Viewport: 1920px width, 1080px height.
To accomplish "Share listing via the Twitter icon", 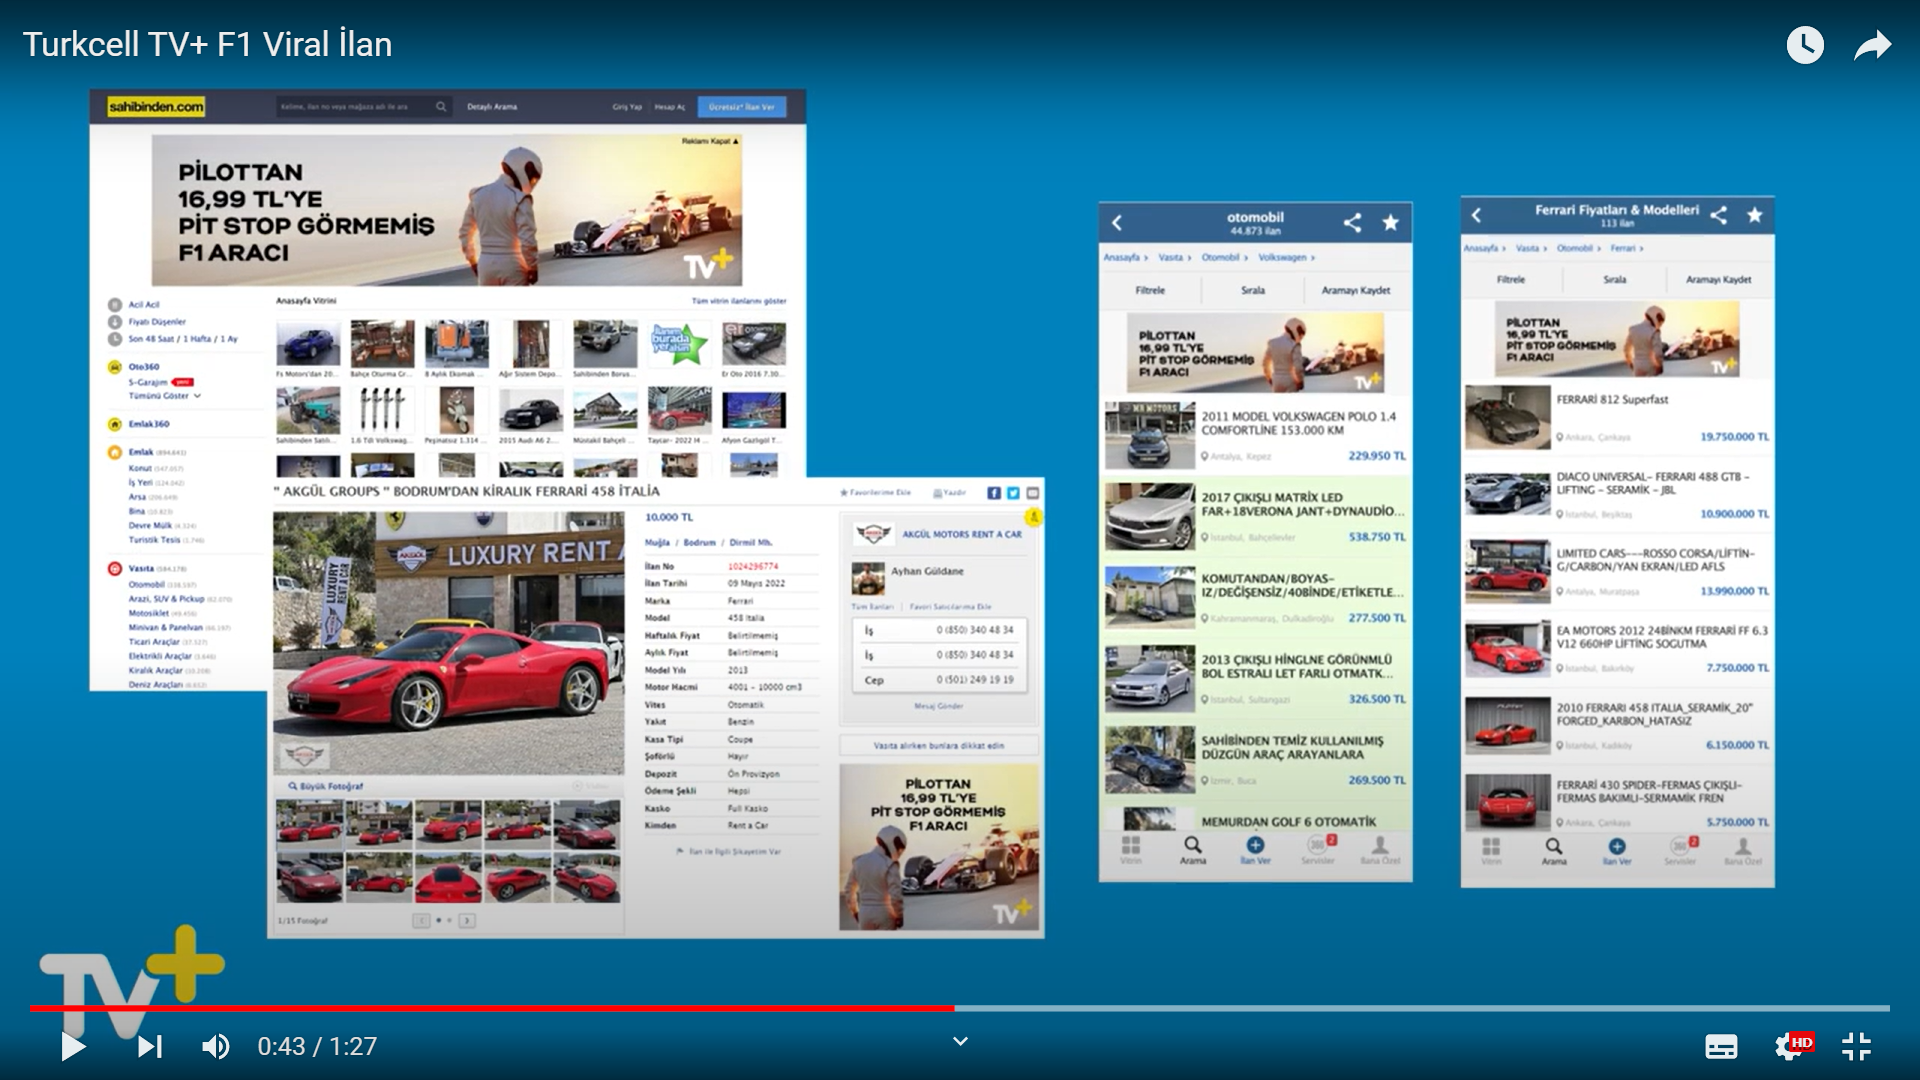I will point(1013,492).
